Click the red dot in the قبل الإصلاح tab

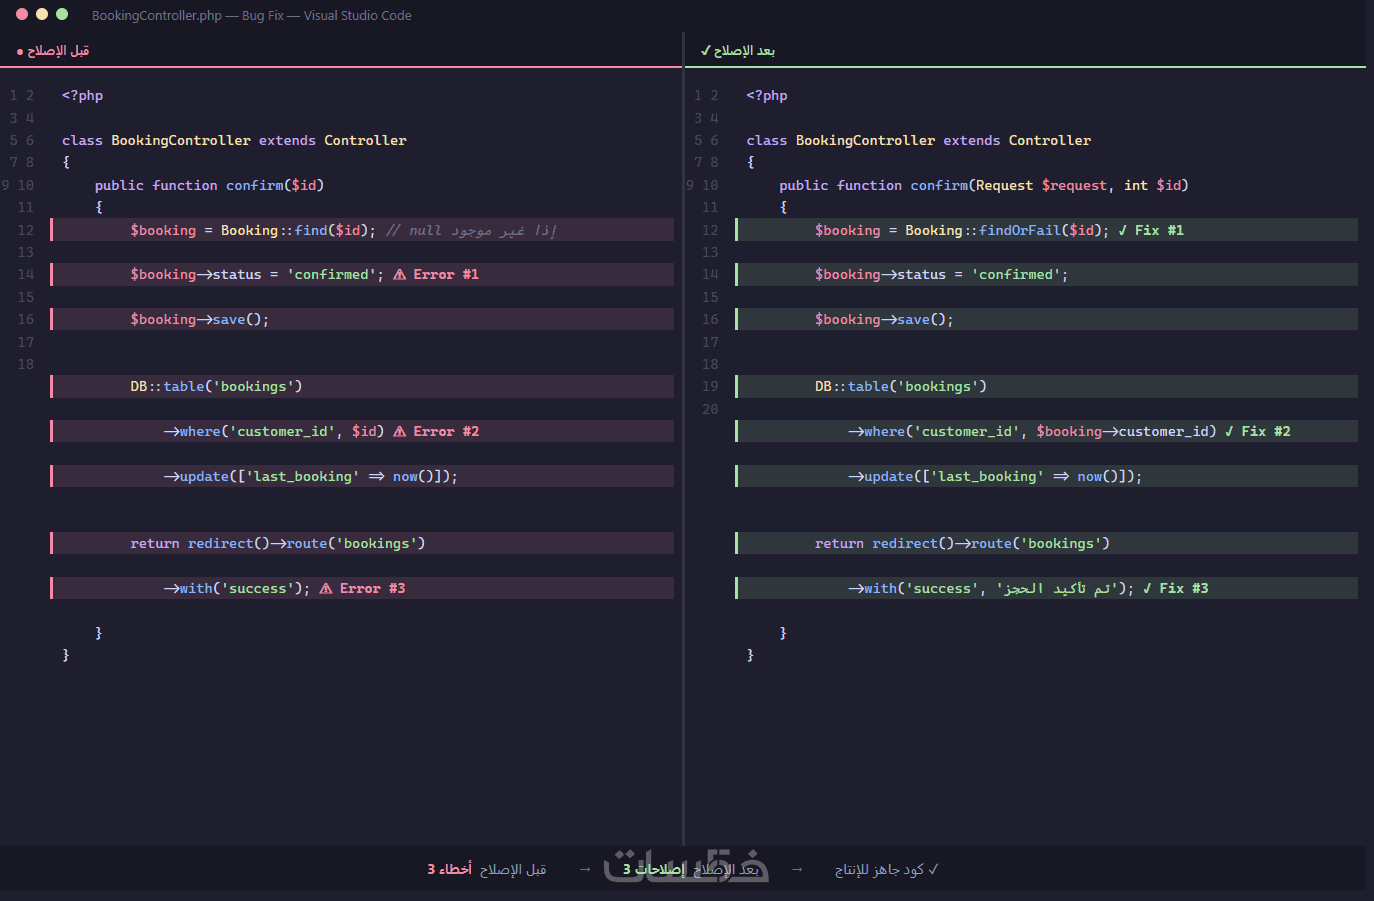coord(20,51)
